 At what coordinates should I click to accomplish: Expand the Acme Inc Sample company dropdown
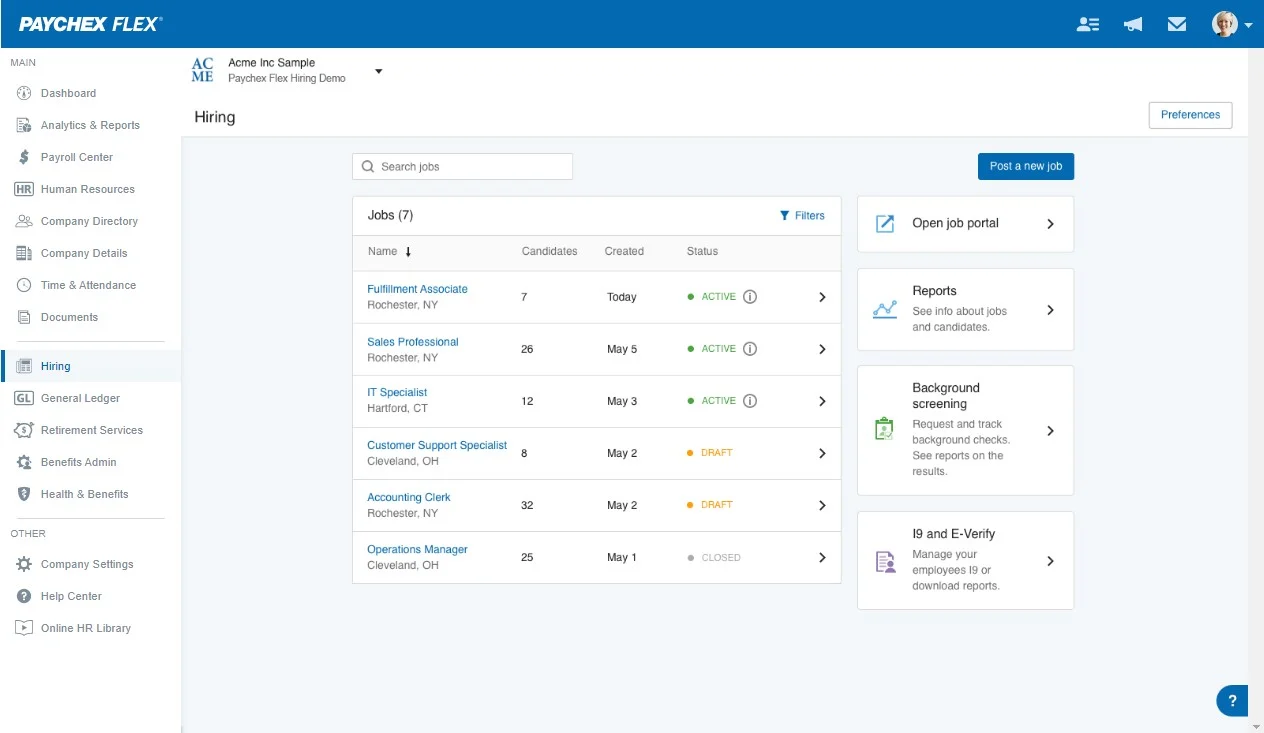tap(378, 71)
